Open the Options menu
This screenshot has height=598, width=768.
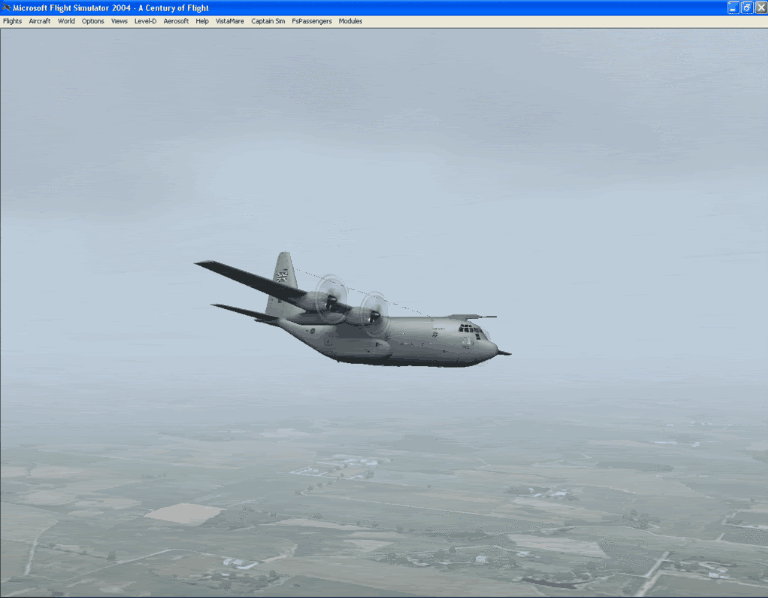(x=93, y=21)
